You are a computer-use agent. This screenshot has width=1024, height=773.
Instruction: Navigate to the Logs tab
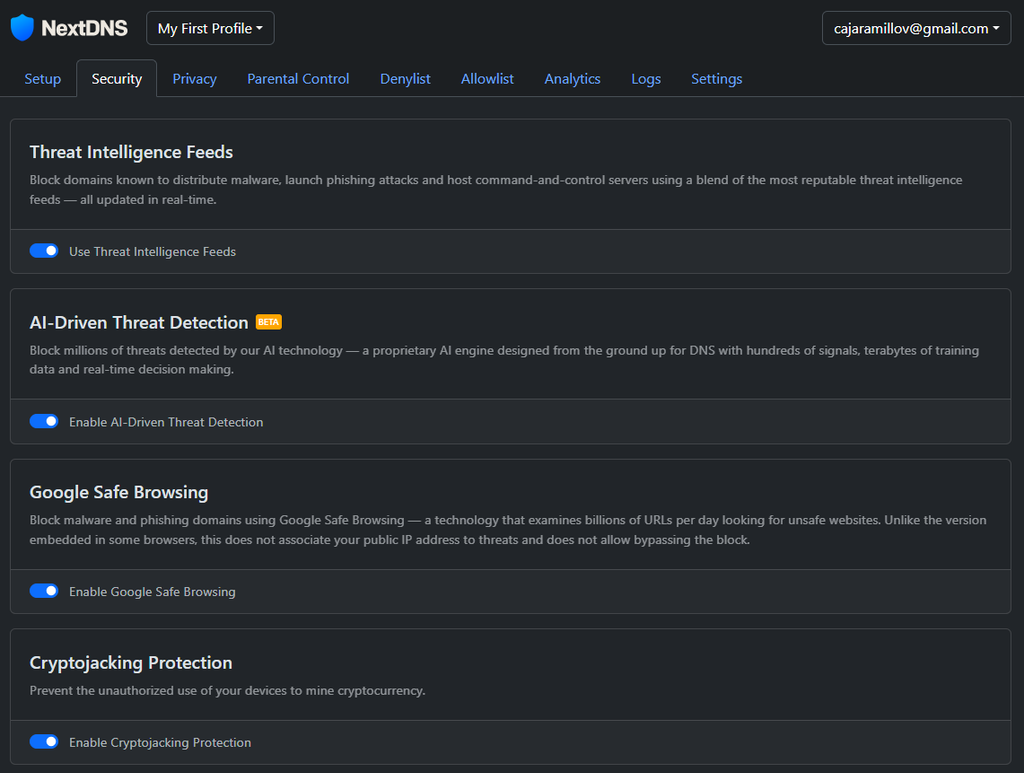(x=646, y=78)
